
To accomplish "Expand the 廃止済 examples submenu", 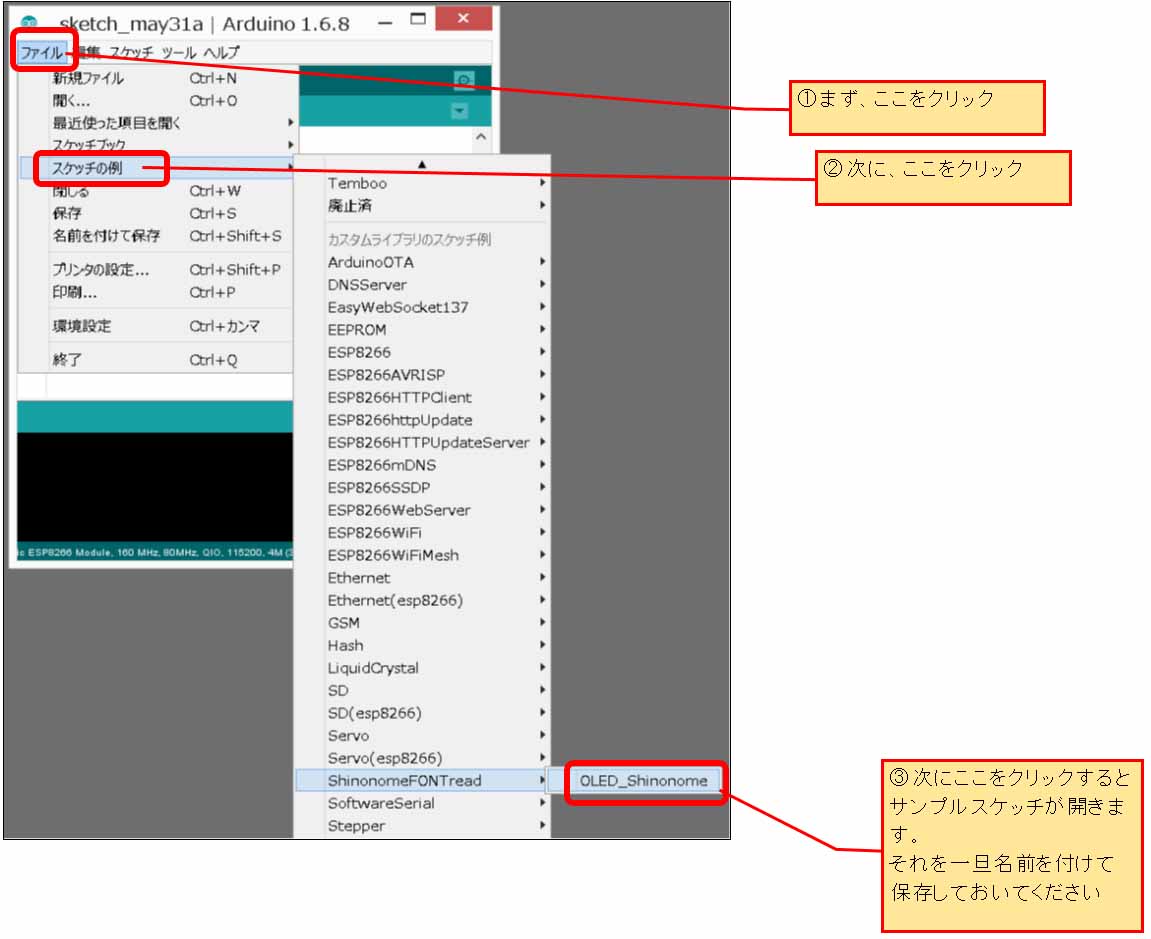I will [x=422, y=206].
